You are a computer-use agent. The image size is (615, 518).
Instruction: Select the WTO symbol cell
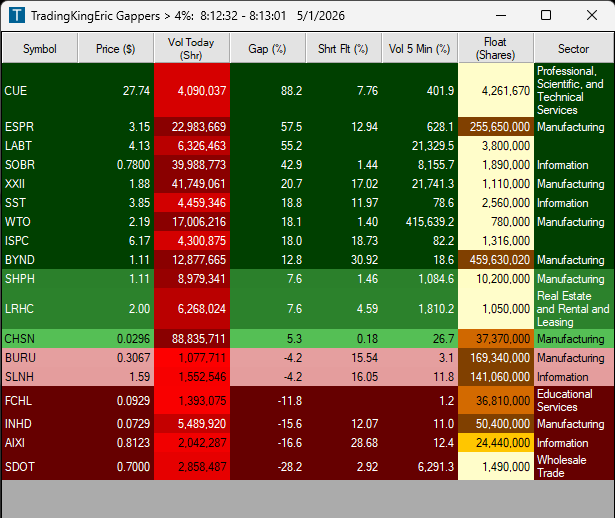(40, 222)
